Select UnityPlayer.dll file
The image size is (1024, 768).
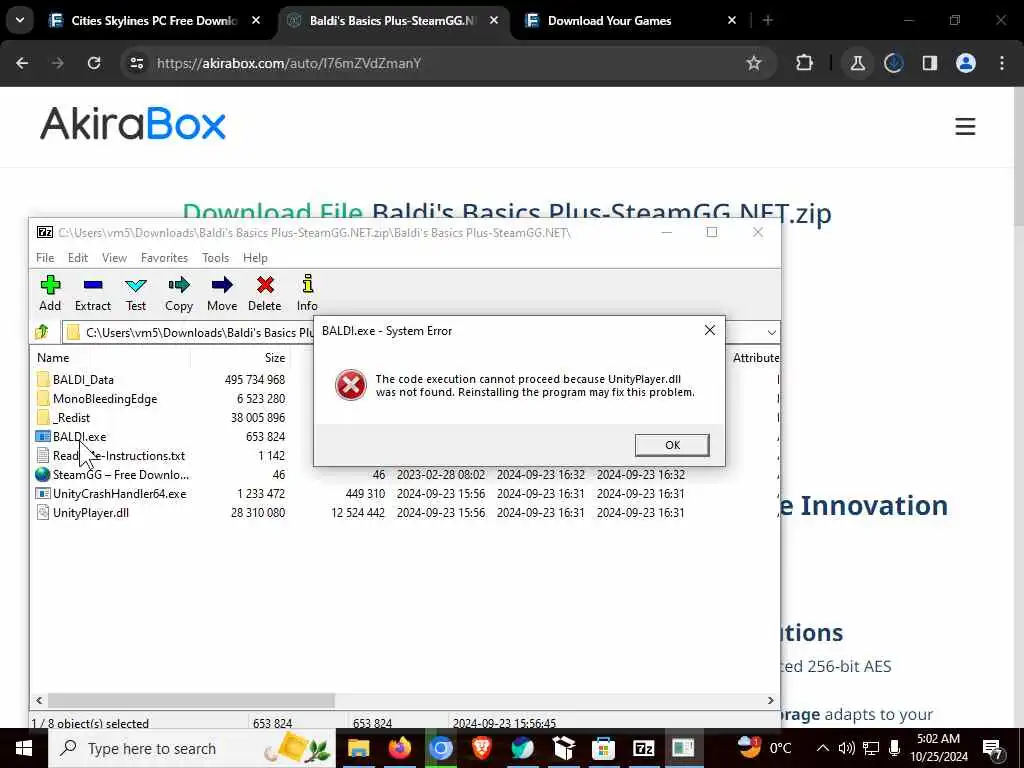pos(90,513)
